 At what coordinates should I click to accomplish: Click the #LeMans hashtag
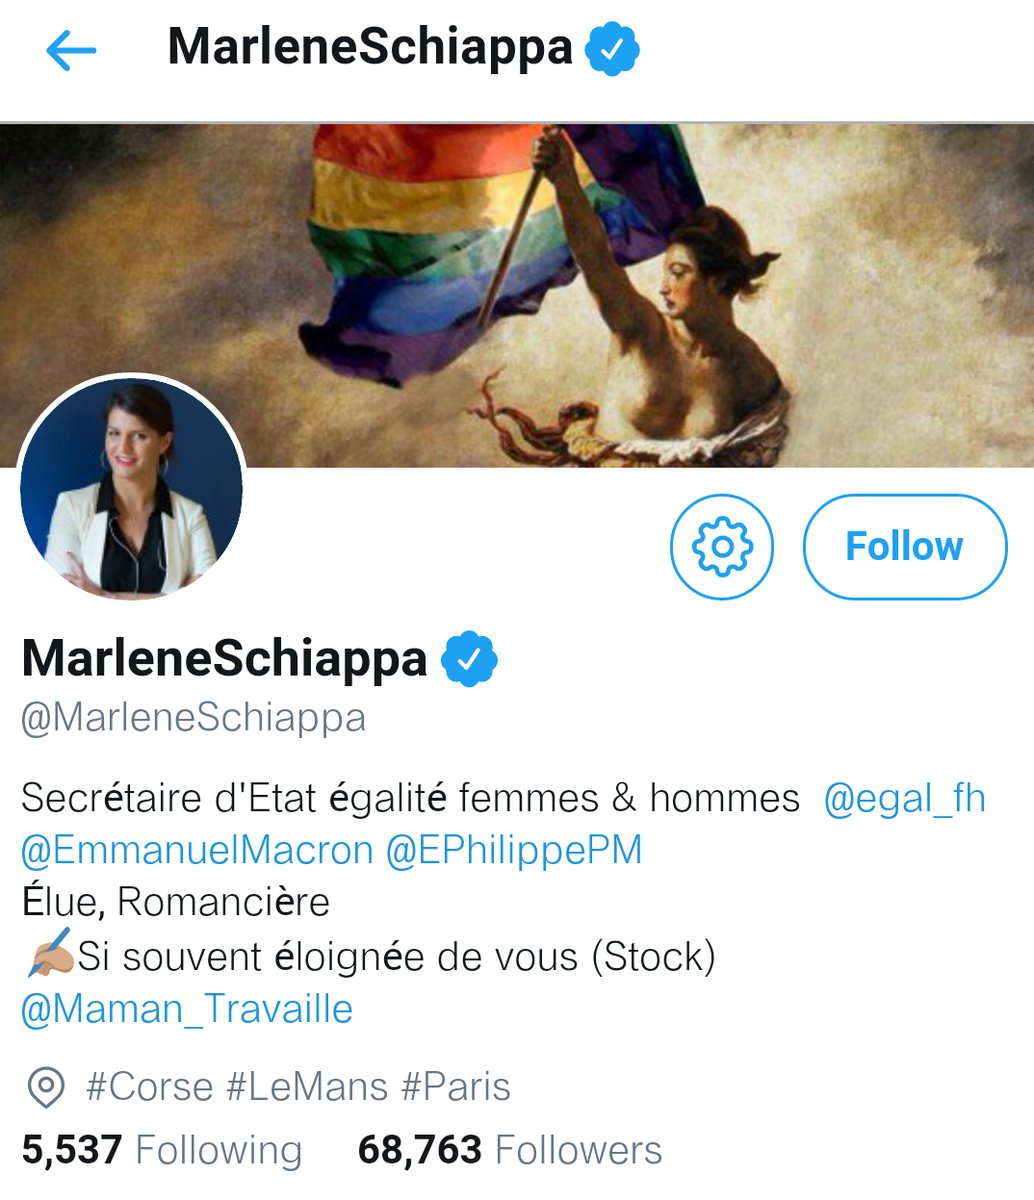307,1087
